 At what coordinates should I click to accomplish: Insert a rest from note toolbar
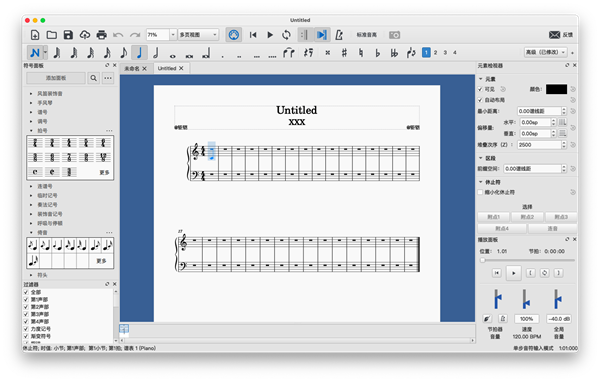(x=308, y=52)
